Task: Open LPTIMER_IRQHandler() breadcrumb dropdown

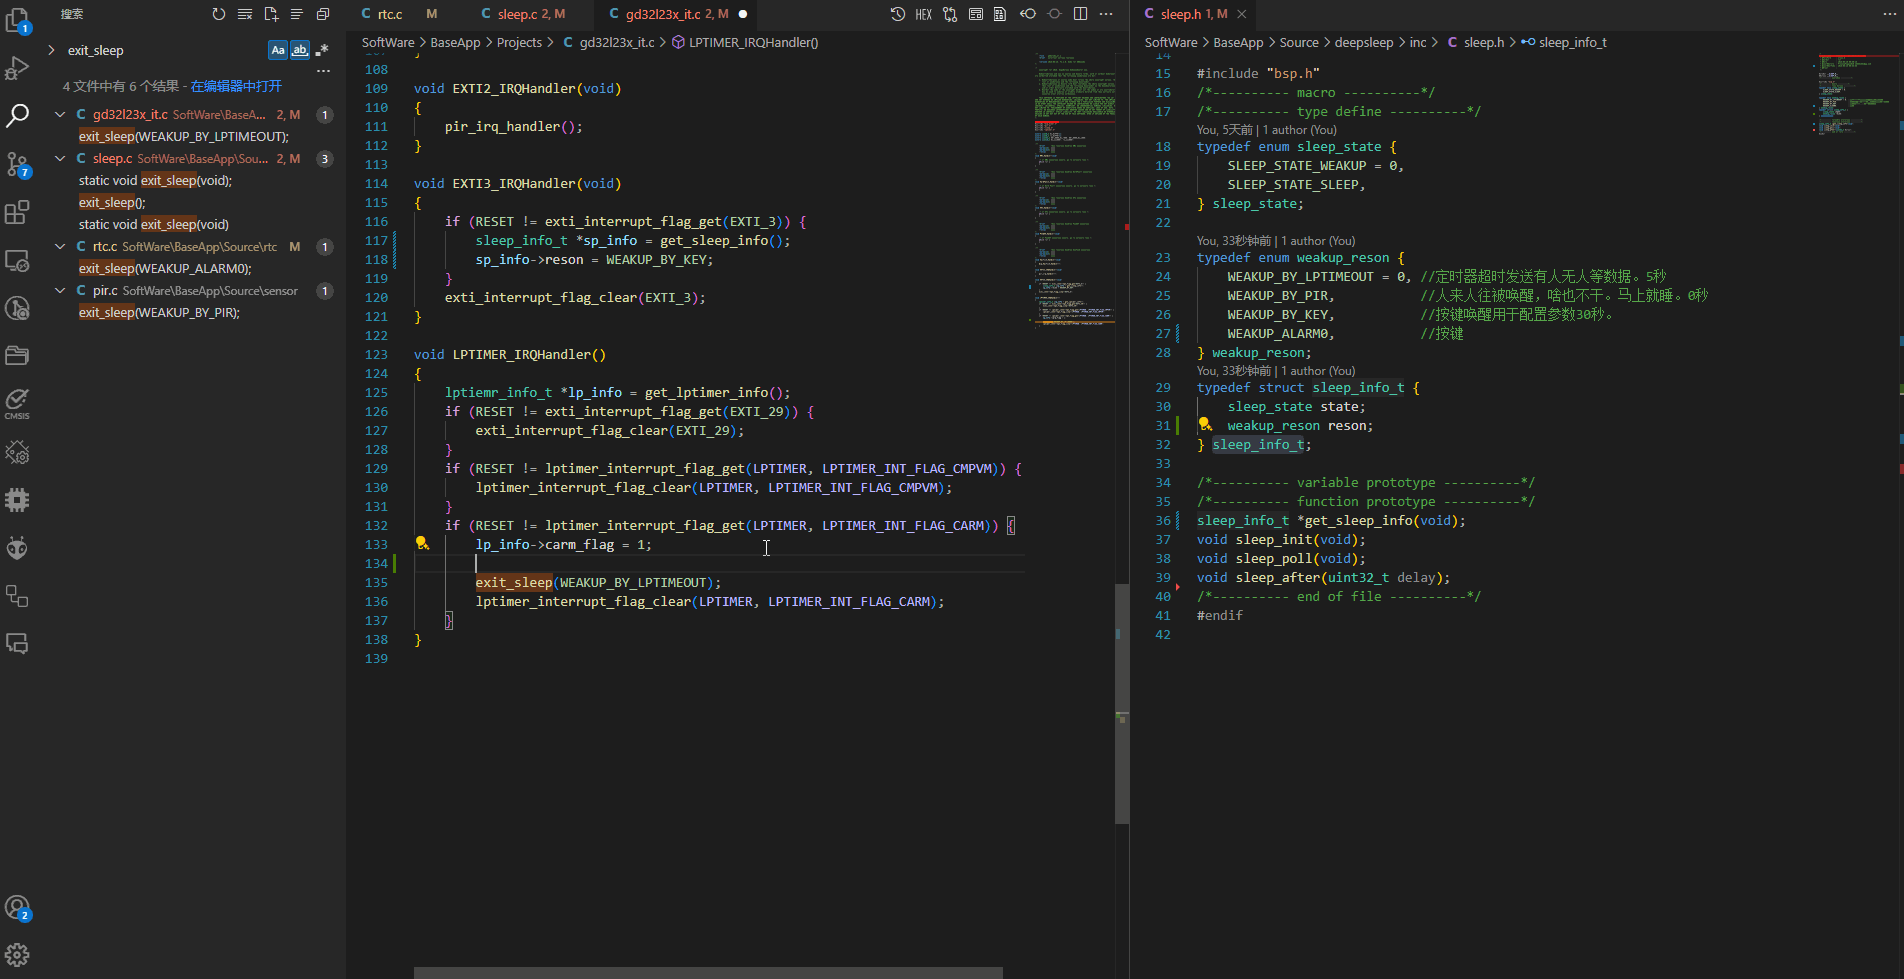Action: (753, 42)
